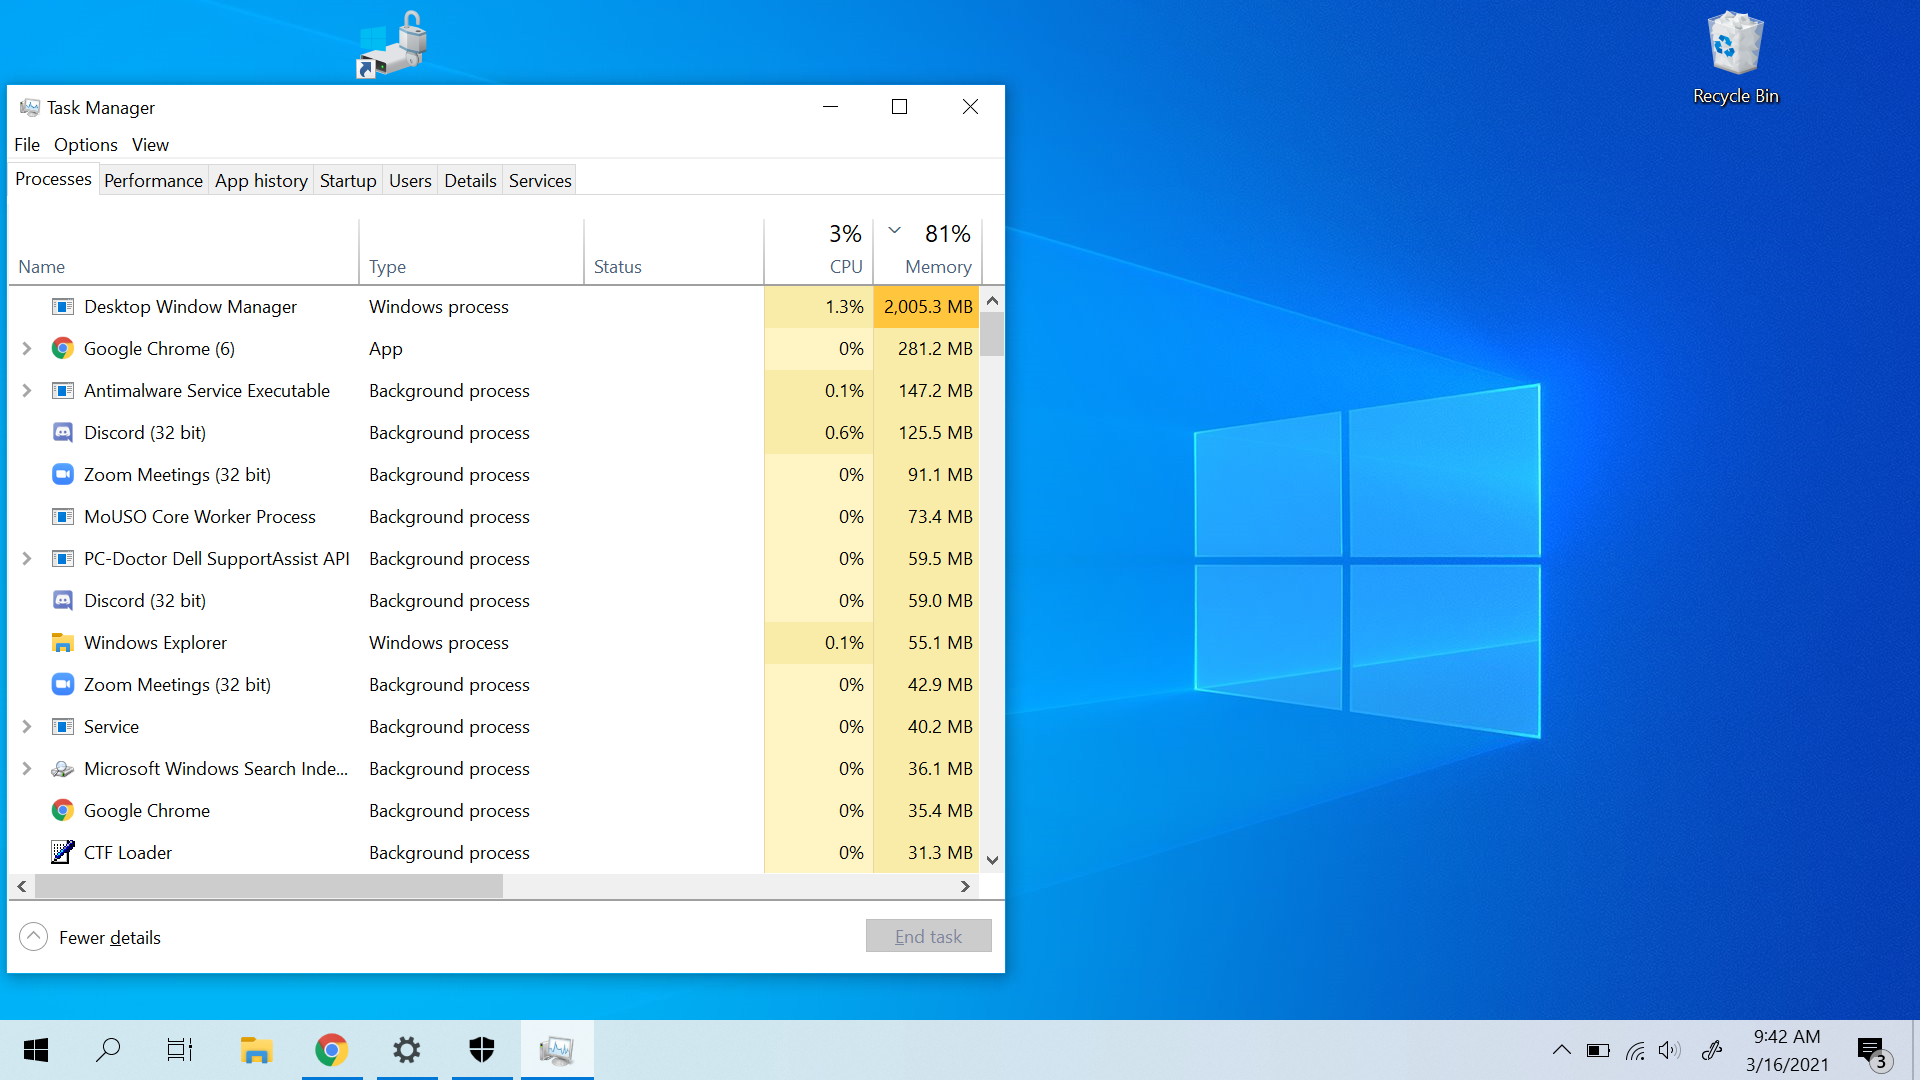Open the Options menu
The width and height of the screenshot is (1920, 1080).
point(86,145)
